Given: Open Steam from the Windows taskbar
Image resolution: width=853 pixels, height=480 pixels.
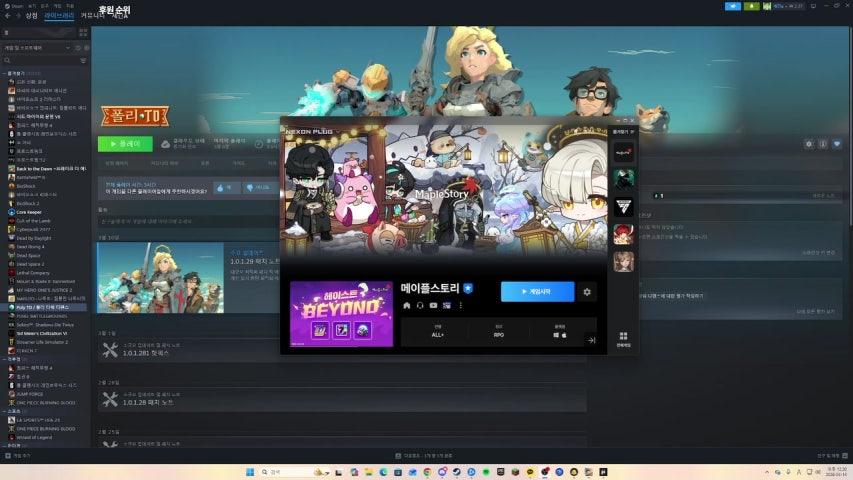Looking at the screenshot, I should tap(457, 472).
